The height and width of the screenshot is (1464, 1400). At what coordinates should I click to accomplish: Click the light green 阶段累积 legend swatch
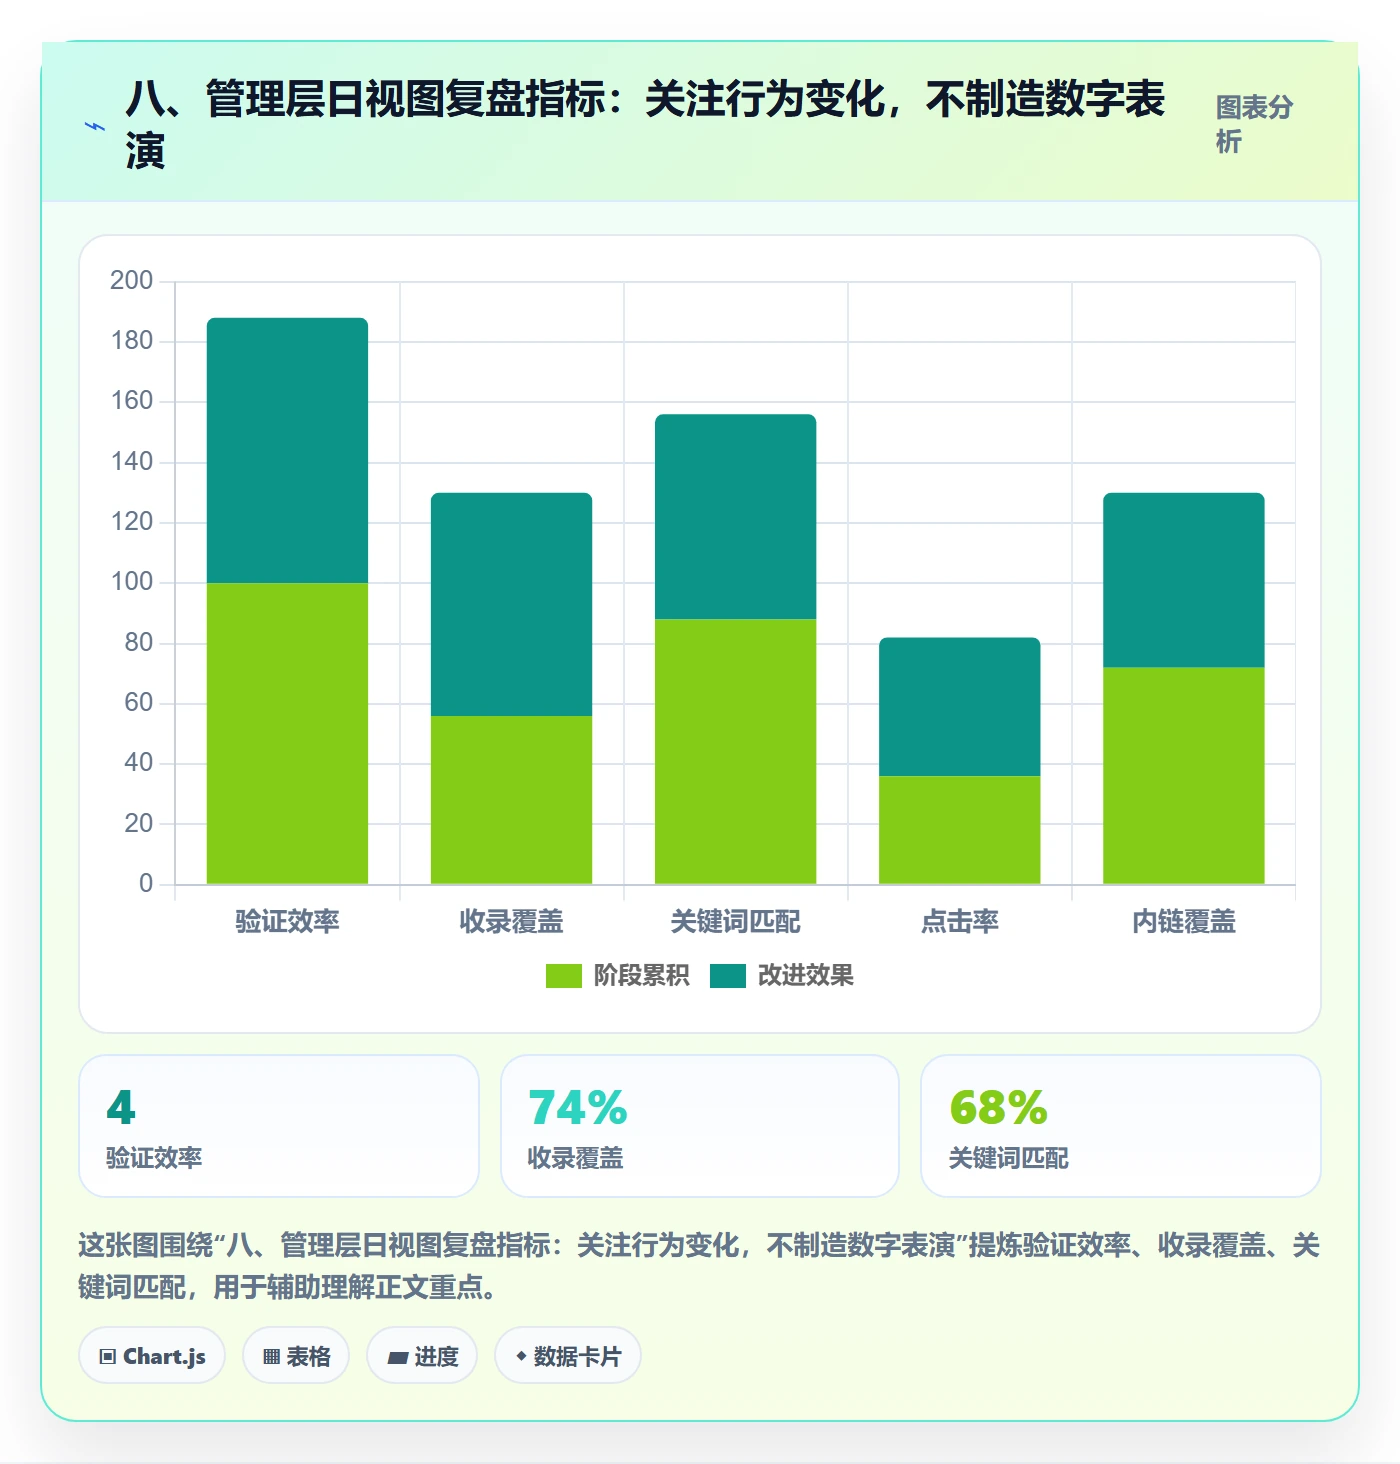(563, 976)
